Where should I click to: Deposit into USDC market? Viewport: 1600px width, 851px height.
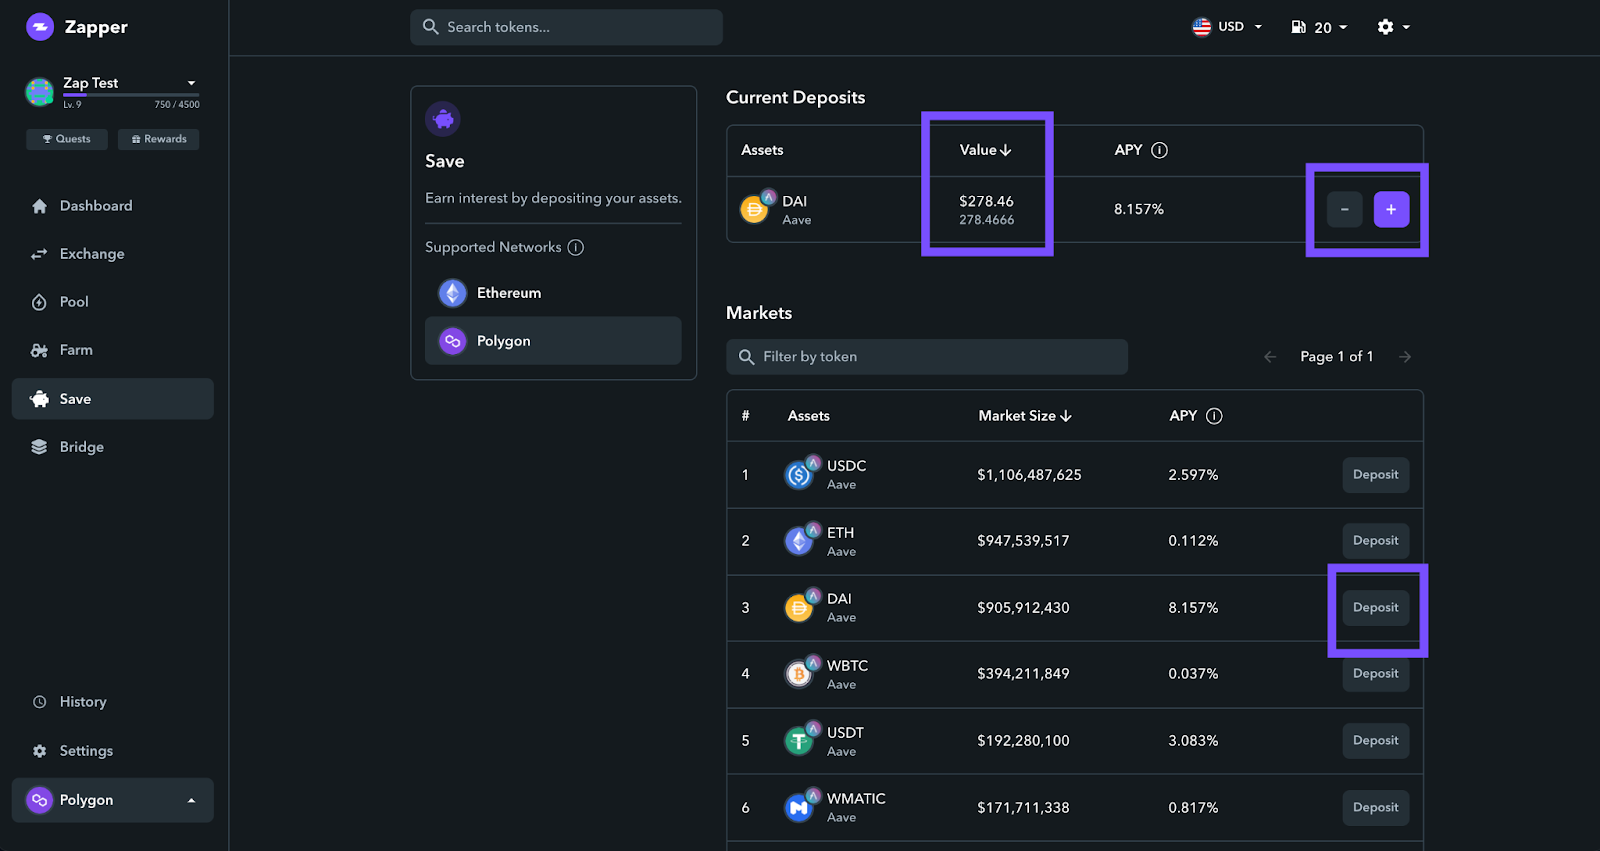pos(1376,475)
